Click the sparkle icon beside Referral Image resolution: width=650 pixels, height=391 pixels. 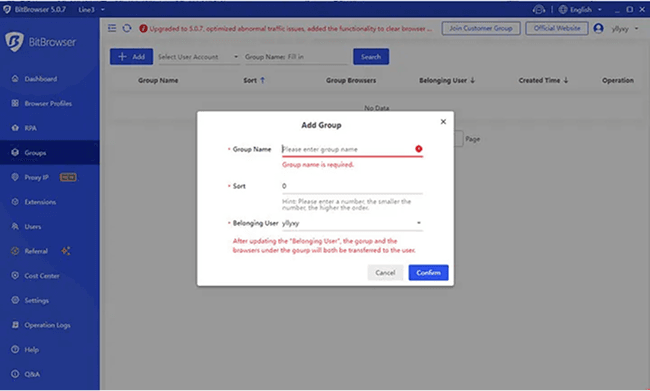coord(66,250)
